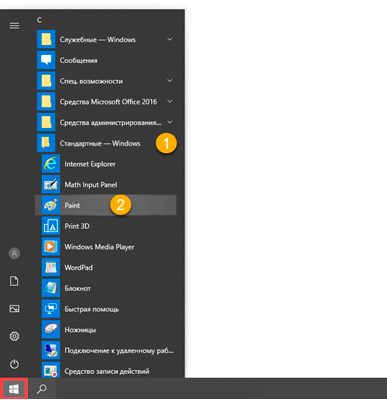Open the Сообщения messaging app
Viewport: 387px width, 400px height.
105,60
